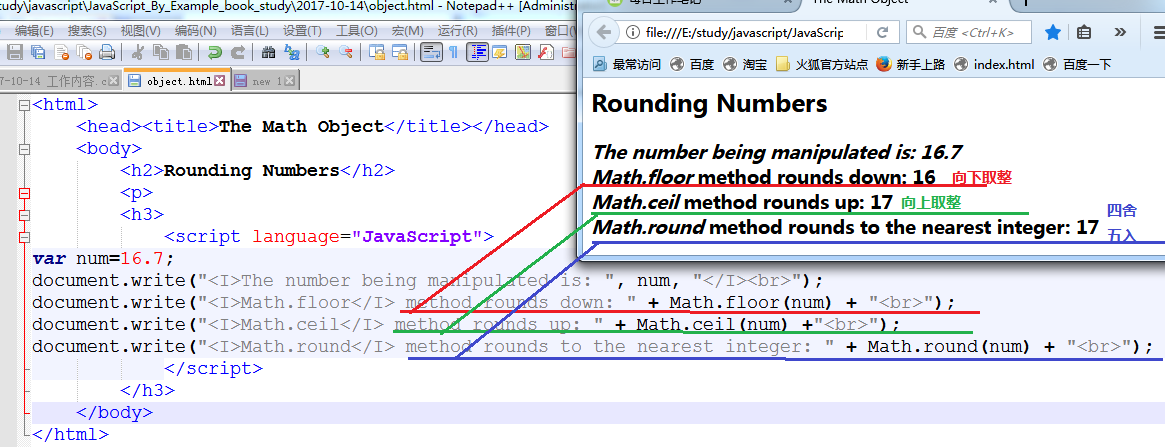Open the 百度一下 bookmark
This screenshot has height=447, width=1165.
tap(1077, 65)
